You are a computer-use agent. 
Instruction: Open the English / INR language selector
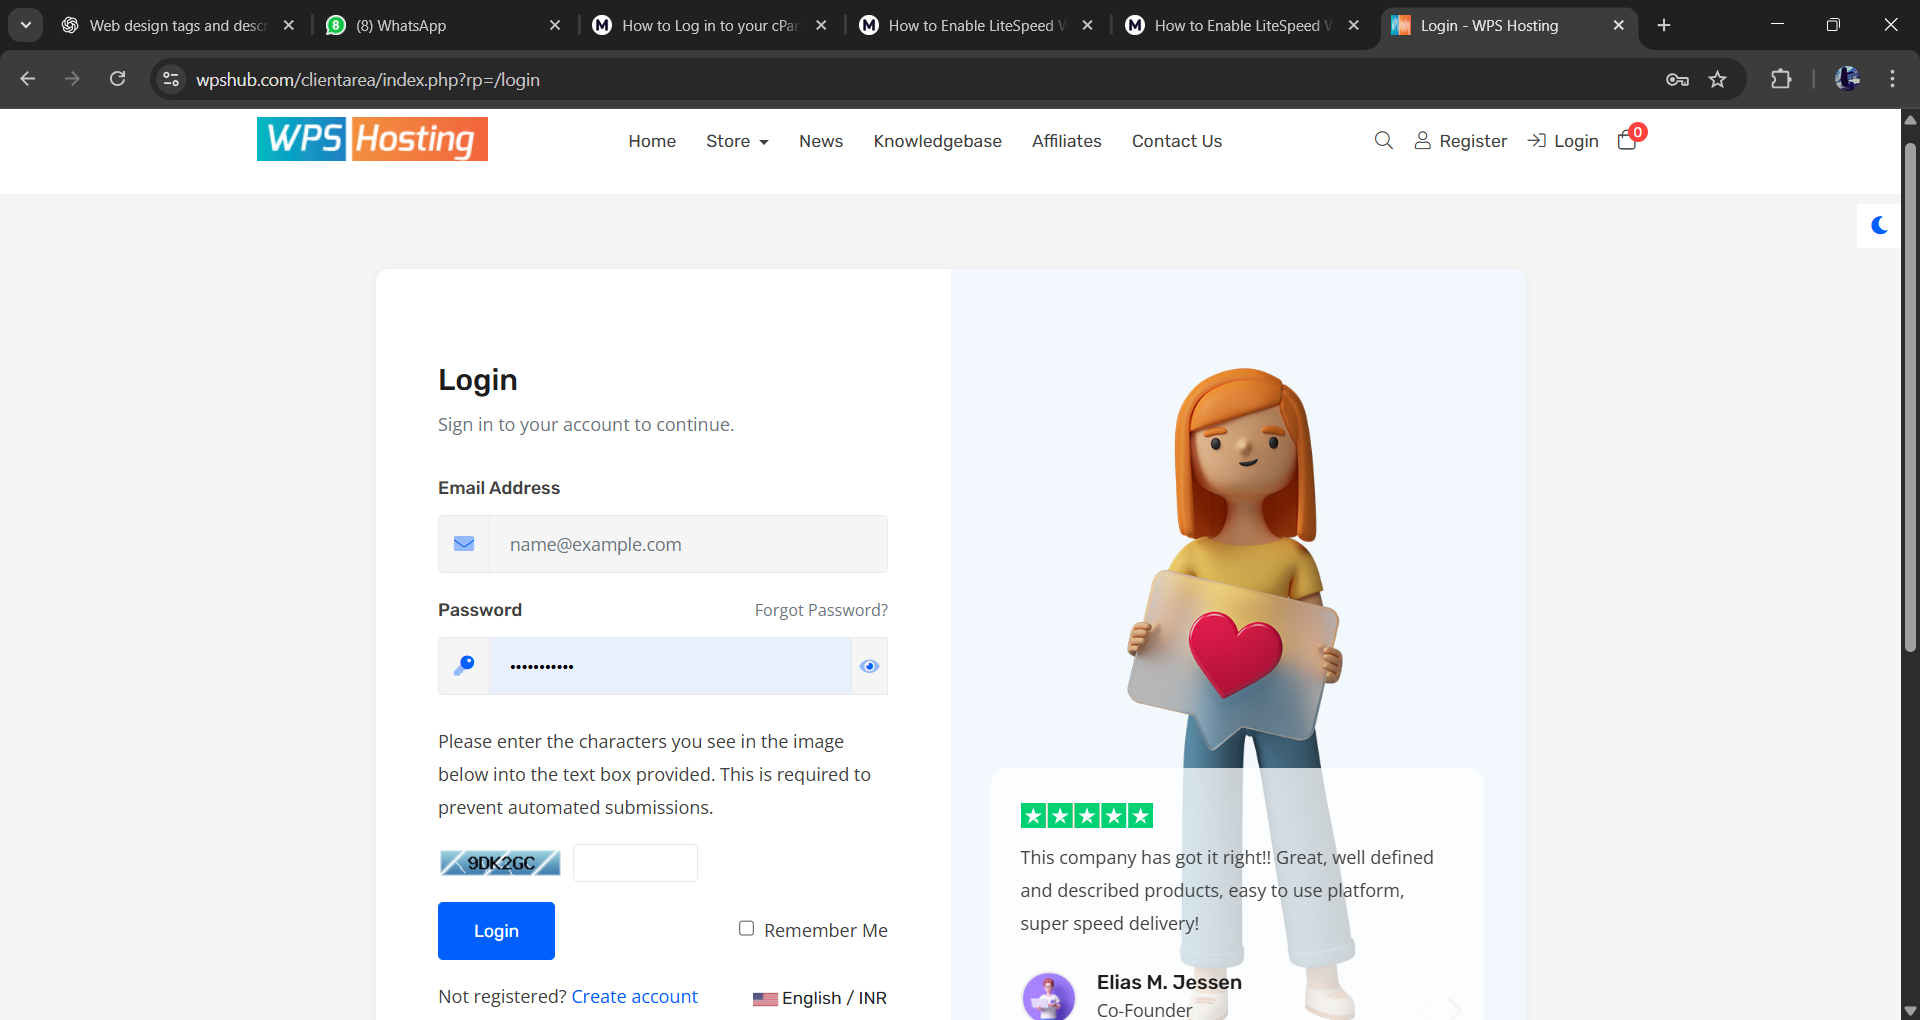[820, 998]
